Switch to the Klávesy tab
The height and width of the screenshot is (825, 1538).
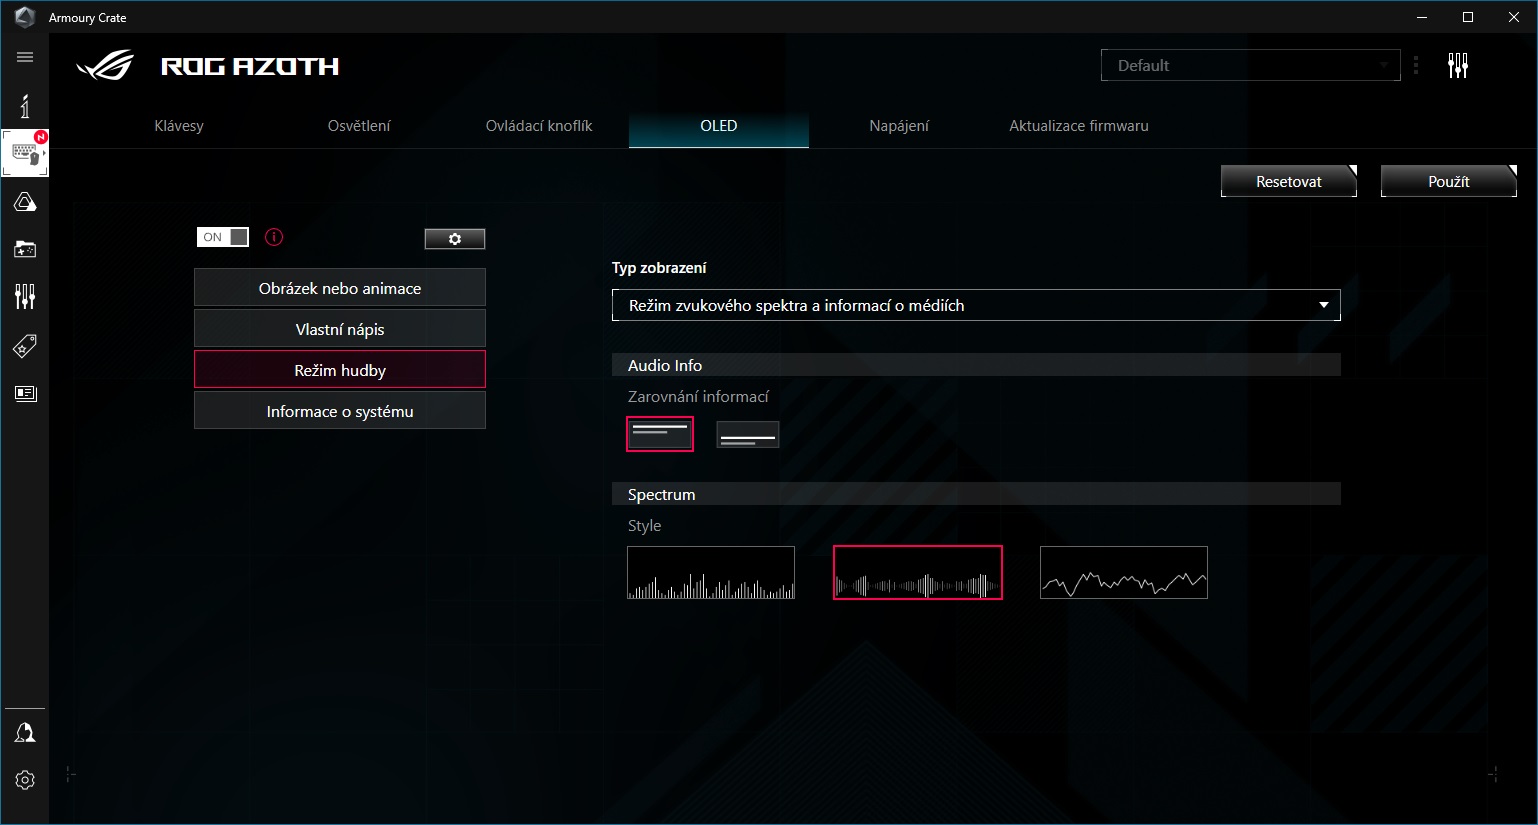coord(179,126)
